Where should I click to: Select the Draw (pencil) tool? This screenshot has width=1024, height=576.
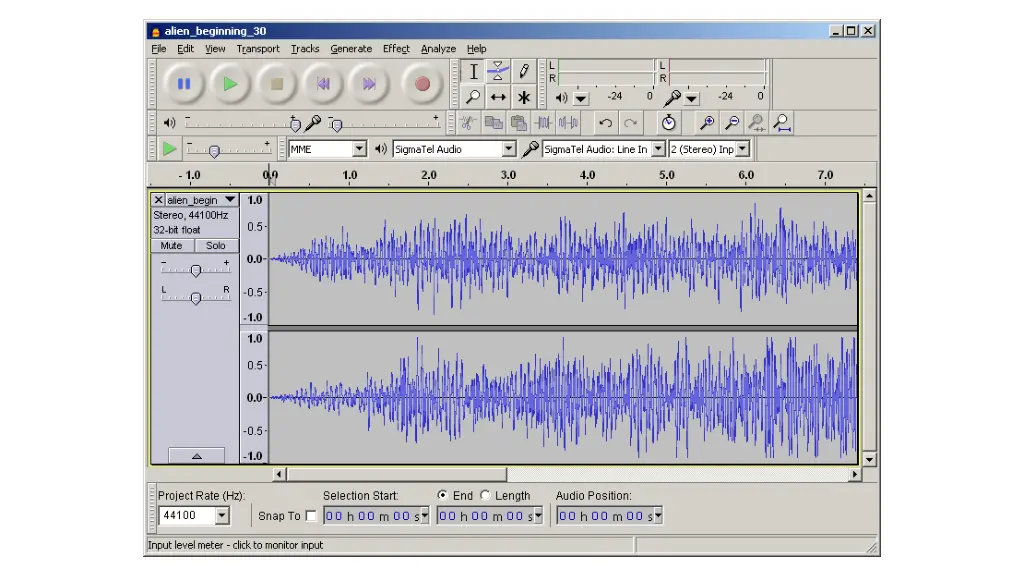[523, 72]
